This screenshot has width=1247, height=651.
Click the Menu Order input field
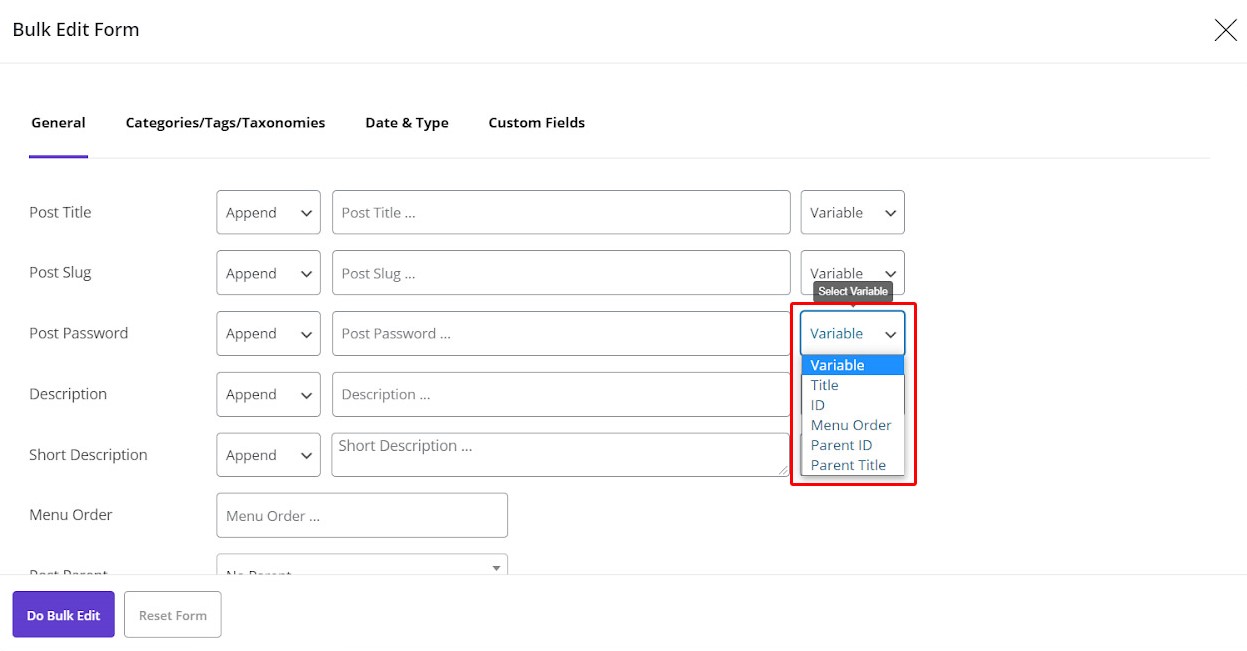[362, 515]
